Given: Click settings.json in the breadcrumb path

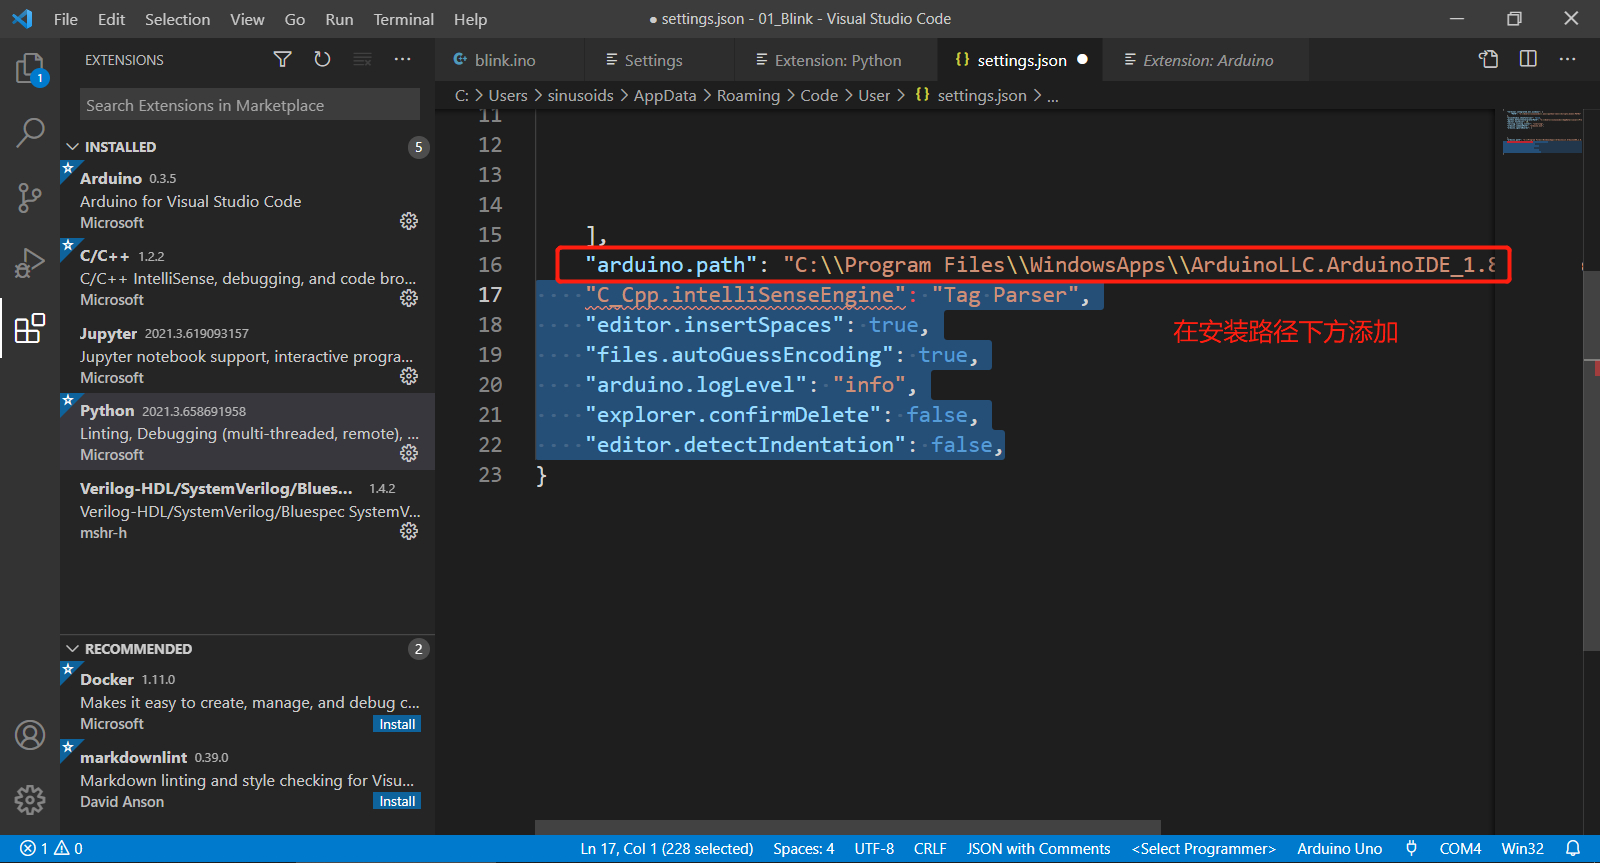Looking at the screenshot, I should point(981,95).
